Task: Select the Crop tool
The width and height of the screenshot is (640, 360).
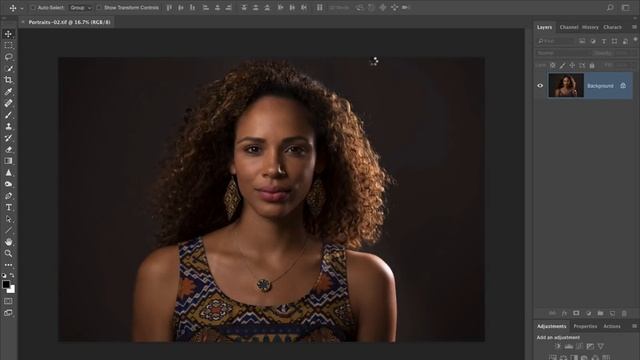Action: pyautogui.click(x=8, y=80)
